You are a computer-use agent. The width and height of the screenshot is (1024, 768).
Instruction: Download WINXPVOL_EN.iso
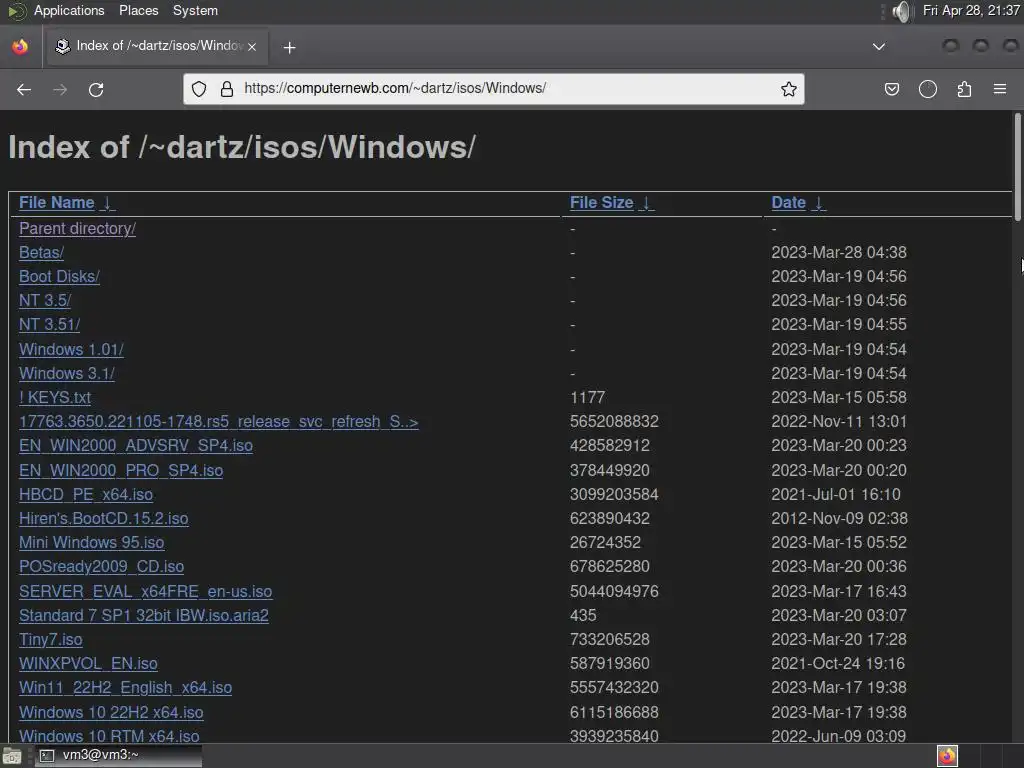(88, 664)
